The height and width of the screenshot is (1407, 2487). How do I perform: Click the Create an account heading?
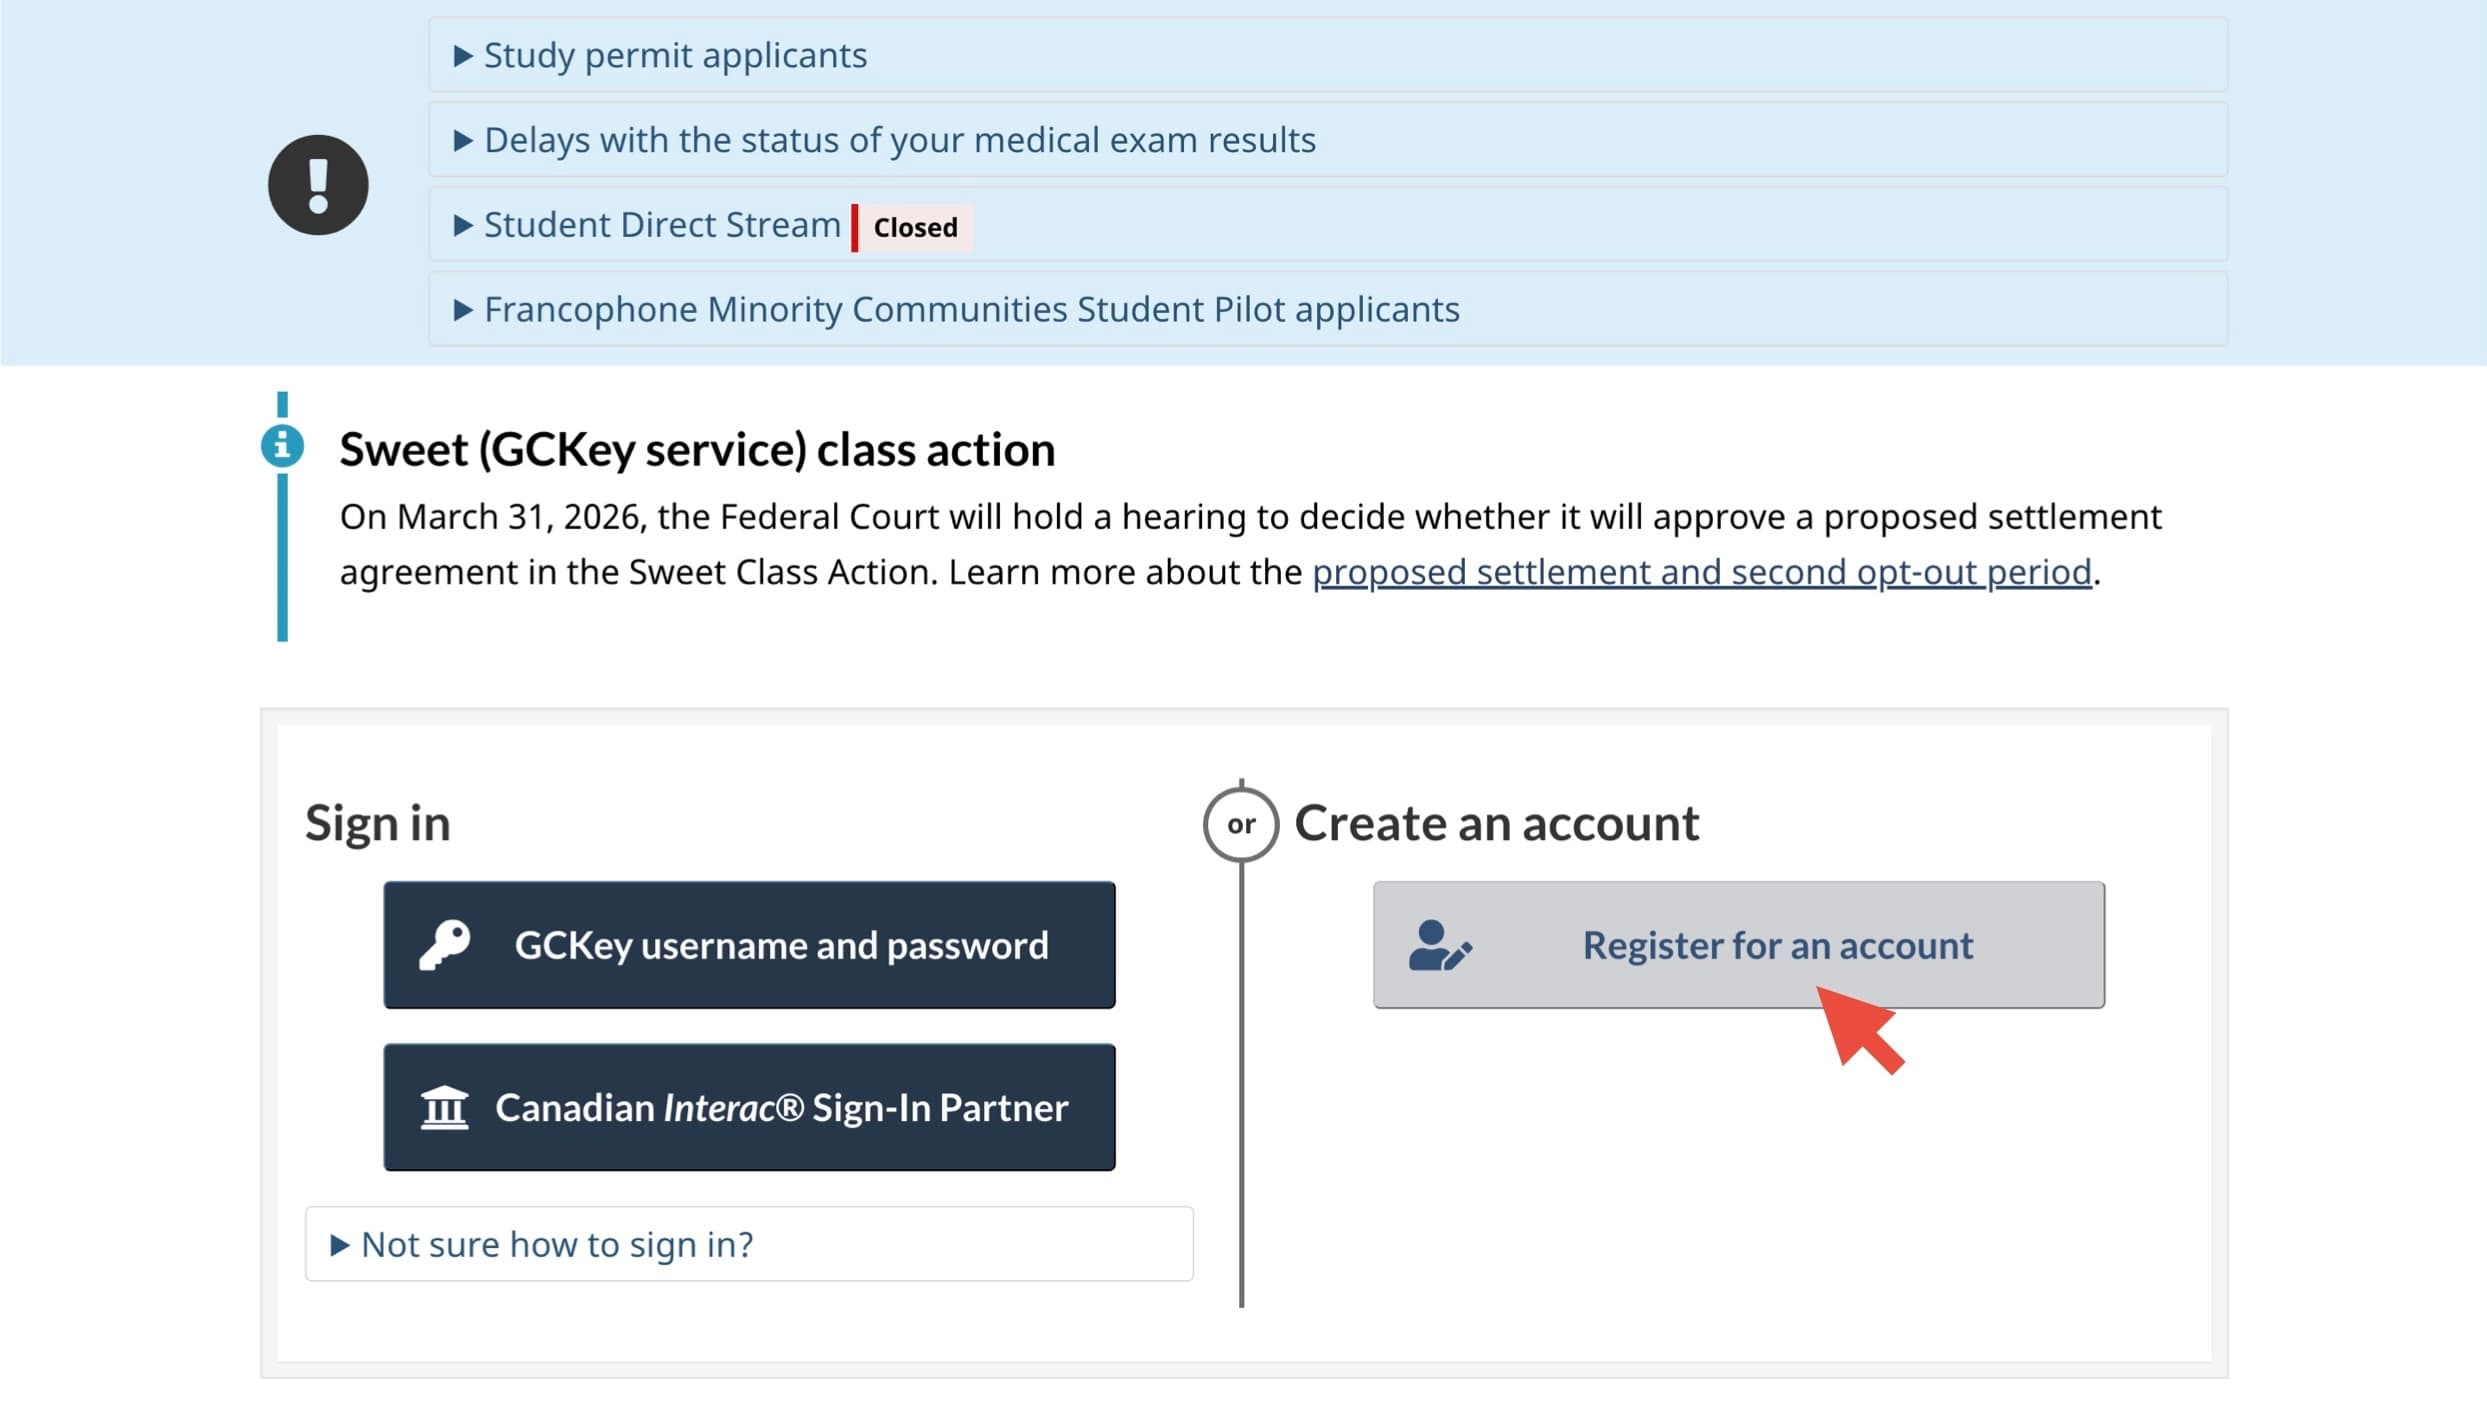pyautogui.click(x=1496, y=824)
